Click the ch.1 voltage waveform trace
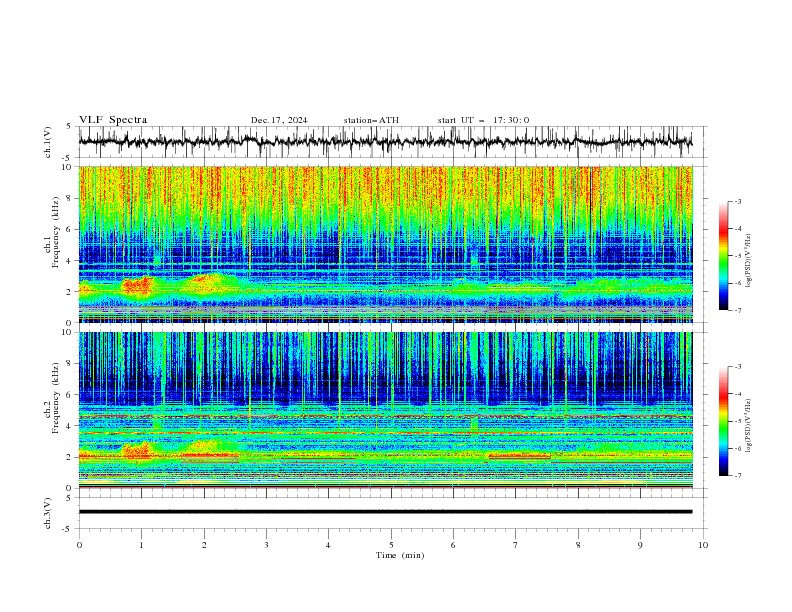The height and width of the screenshot is (612, 792). coord(385,142)
